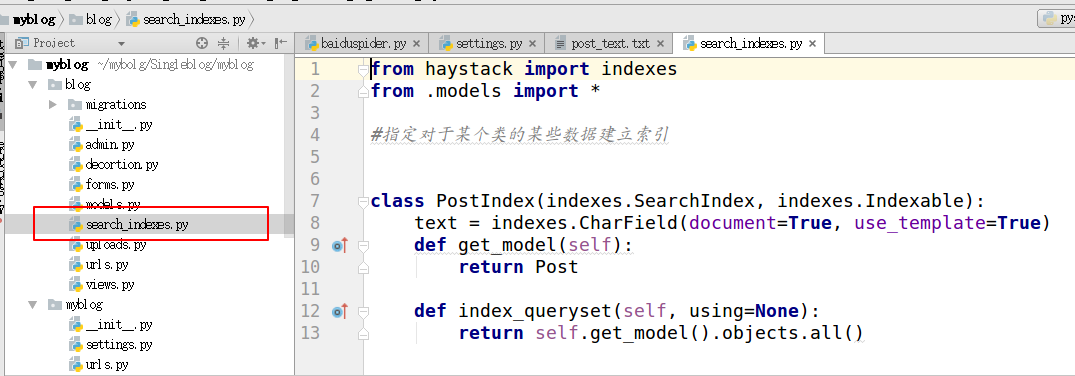Screen dimensions: 1075x376
Task: Collapse the blog folder in tree
Action: (32, 84)
